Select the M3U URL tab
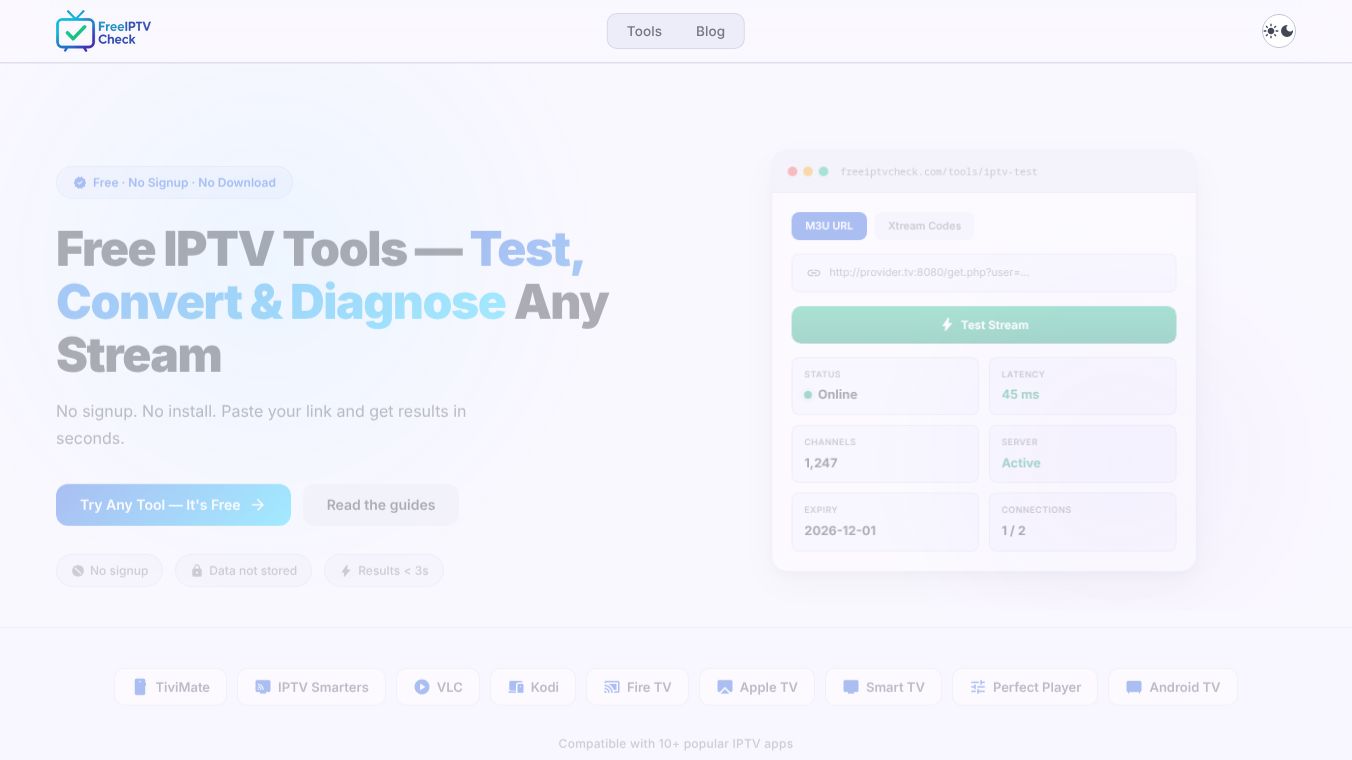 click(x=829, y=226)
